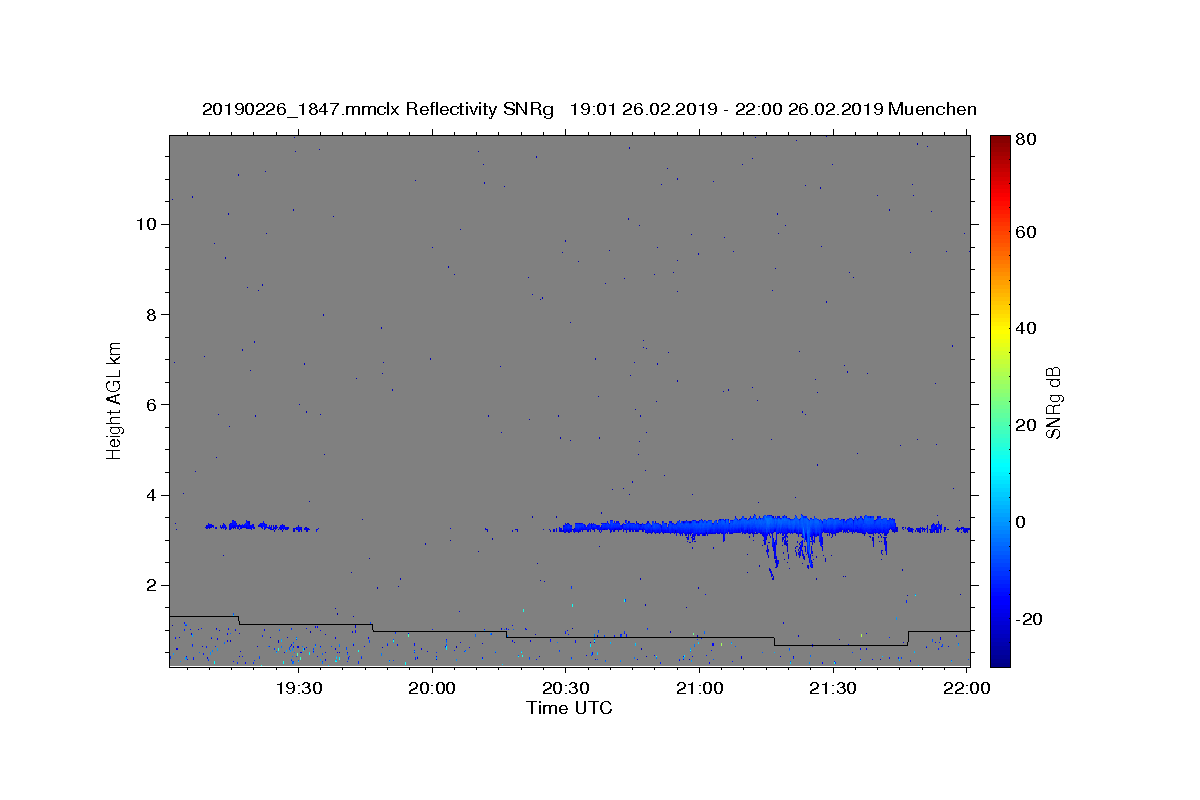Click the dark blue bottom of the colorbar
Viewport: 1200px width, 800px height.
pyautogui.click(x=1000, y=656)
